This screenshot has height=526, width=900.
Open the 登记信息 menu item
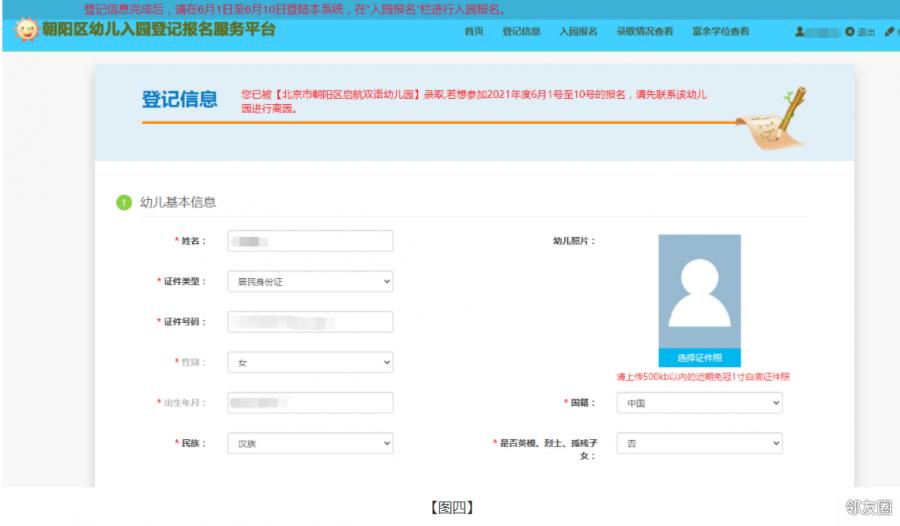[x=521, y=32]
